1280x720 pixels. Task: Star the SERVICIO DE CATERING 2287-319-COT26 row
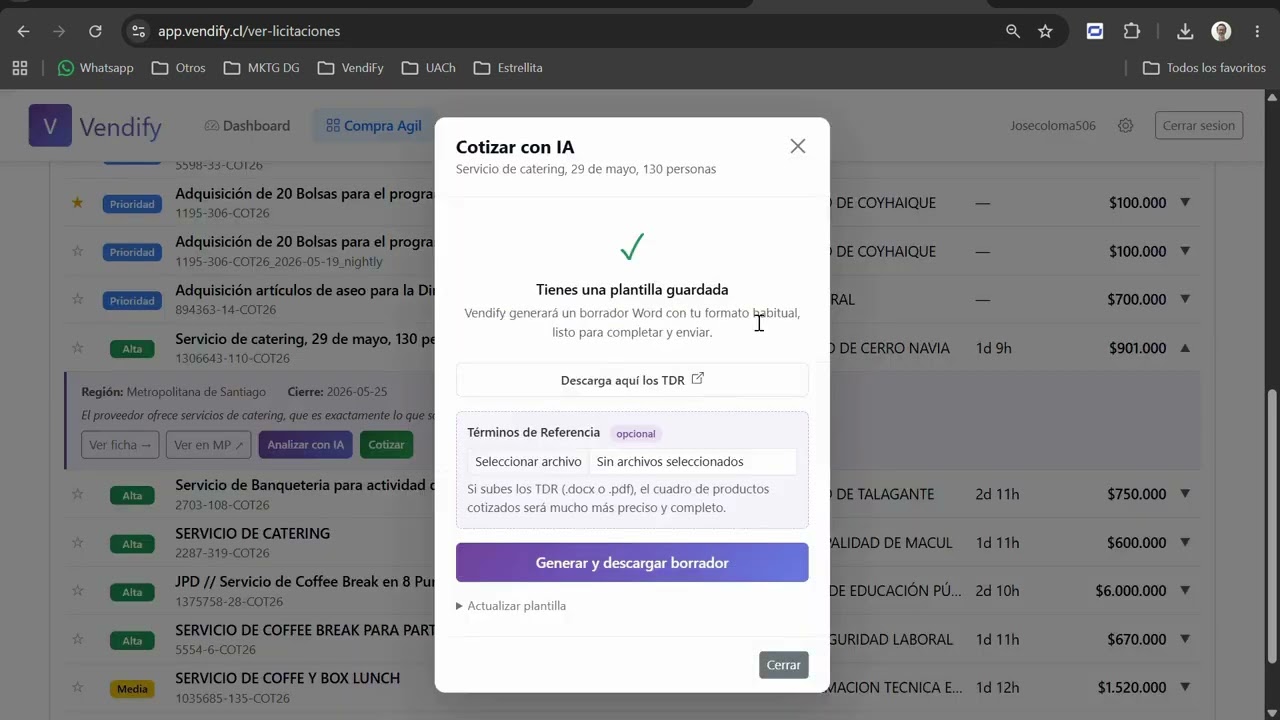[x=77, y=543]
